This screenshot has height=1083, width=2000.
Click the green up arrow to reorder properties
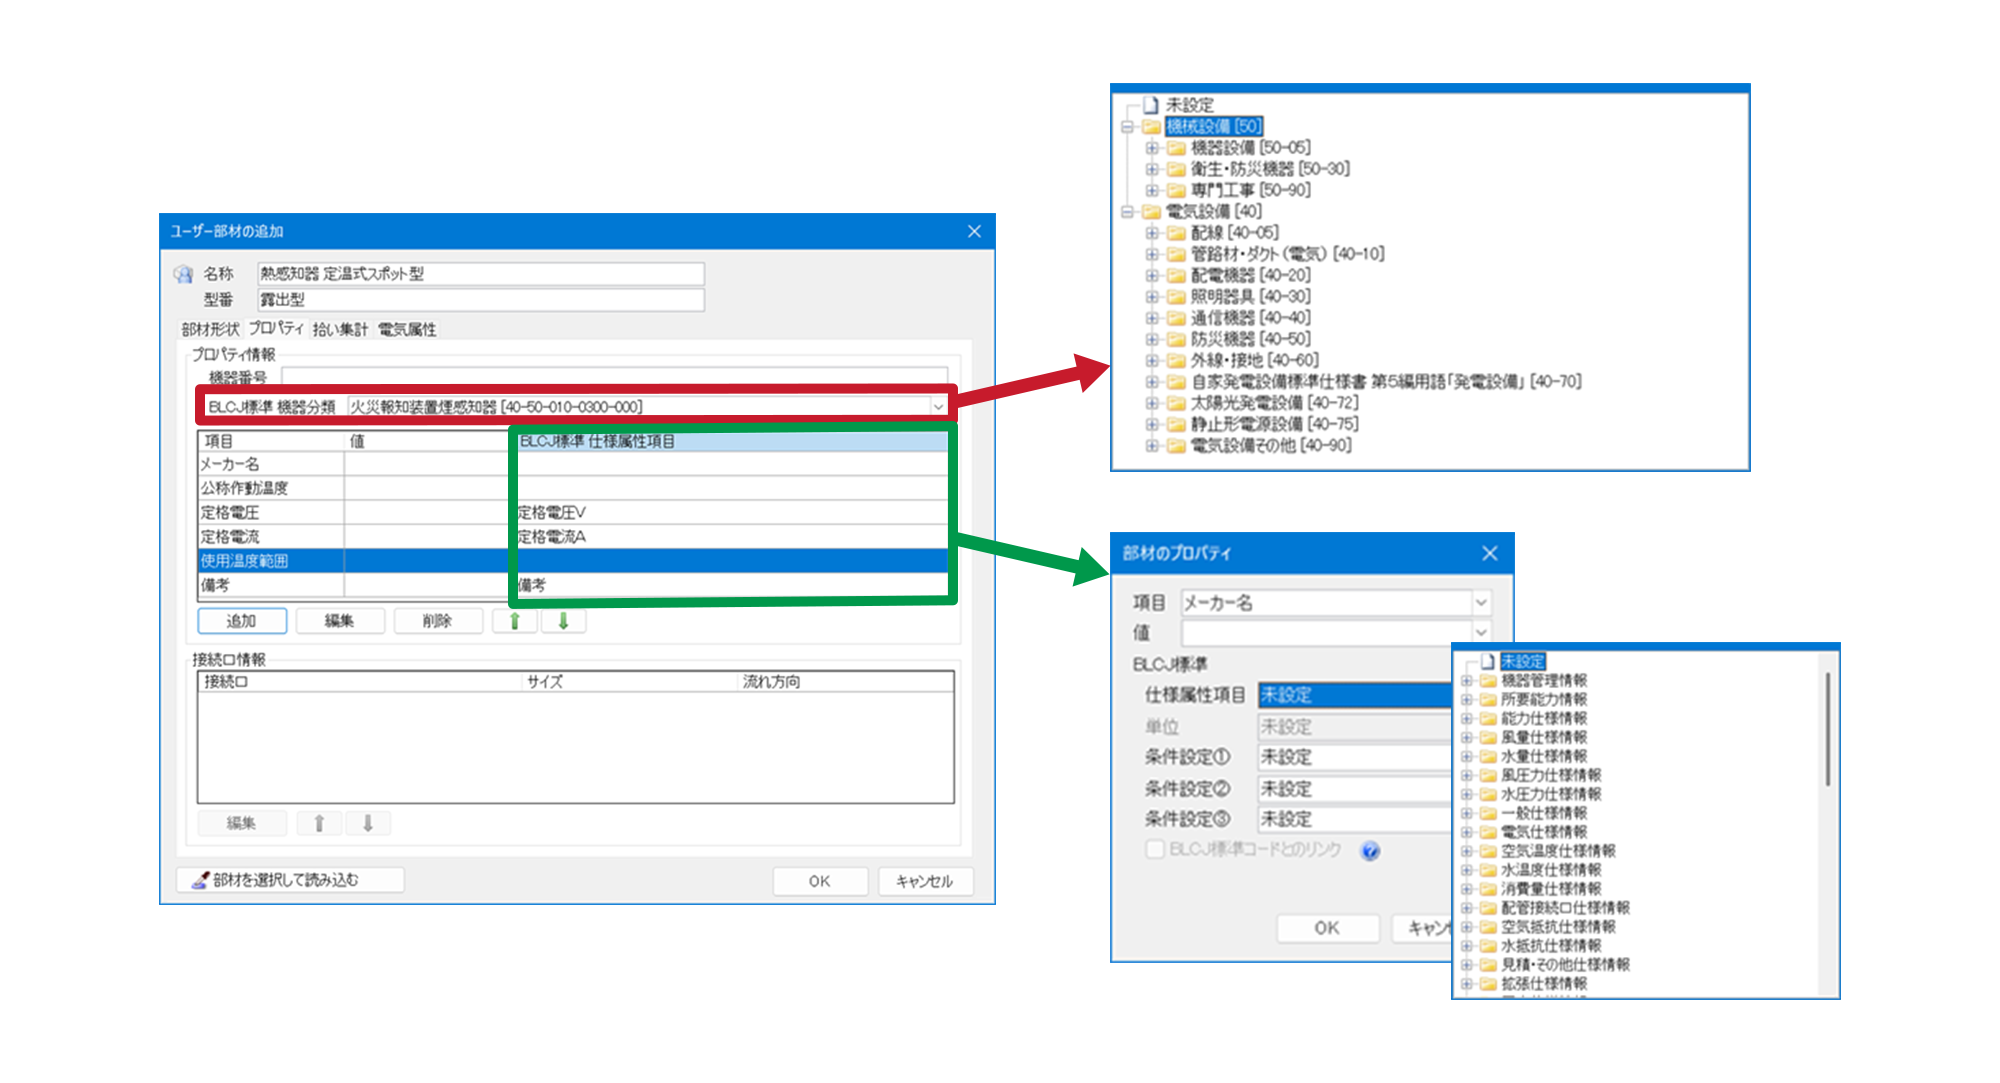coord(514,620)
